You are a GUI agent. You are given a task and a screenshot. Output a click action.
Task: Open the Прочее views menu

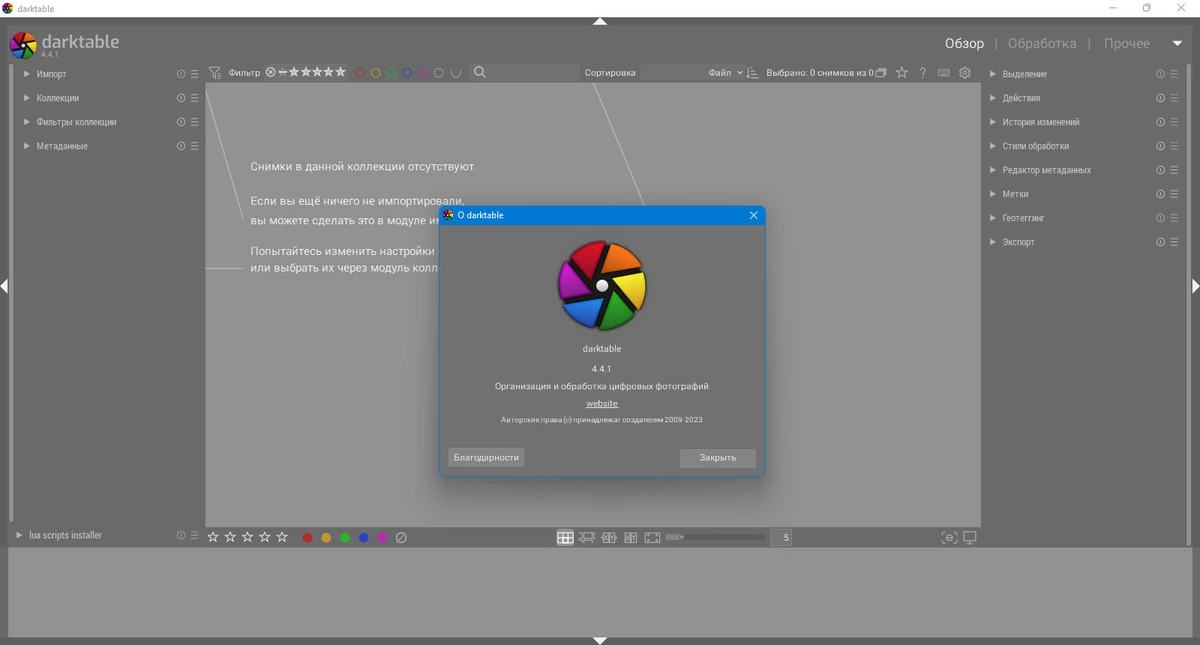1127,43
